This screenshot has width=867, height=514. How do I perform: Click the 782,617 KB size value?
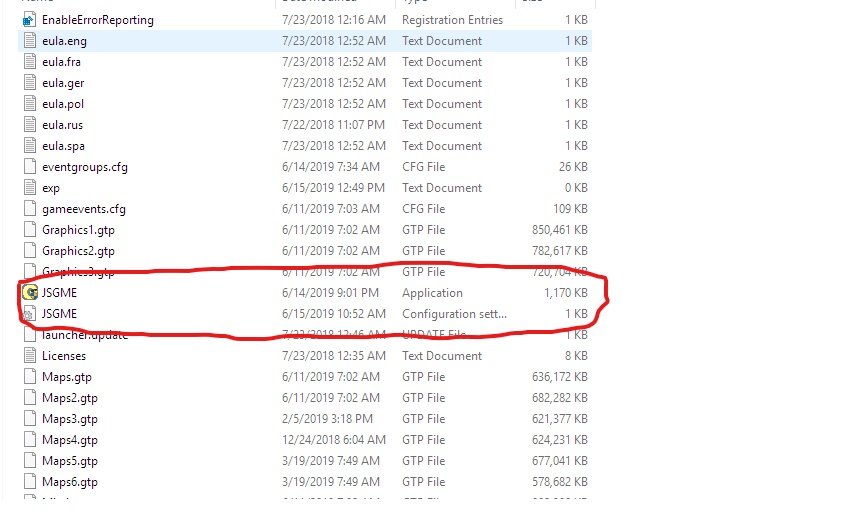click(x=560, y=251)
